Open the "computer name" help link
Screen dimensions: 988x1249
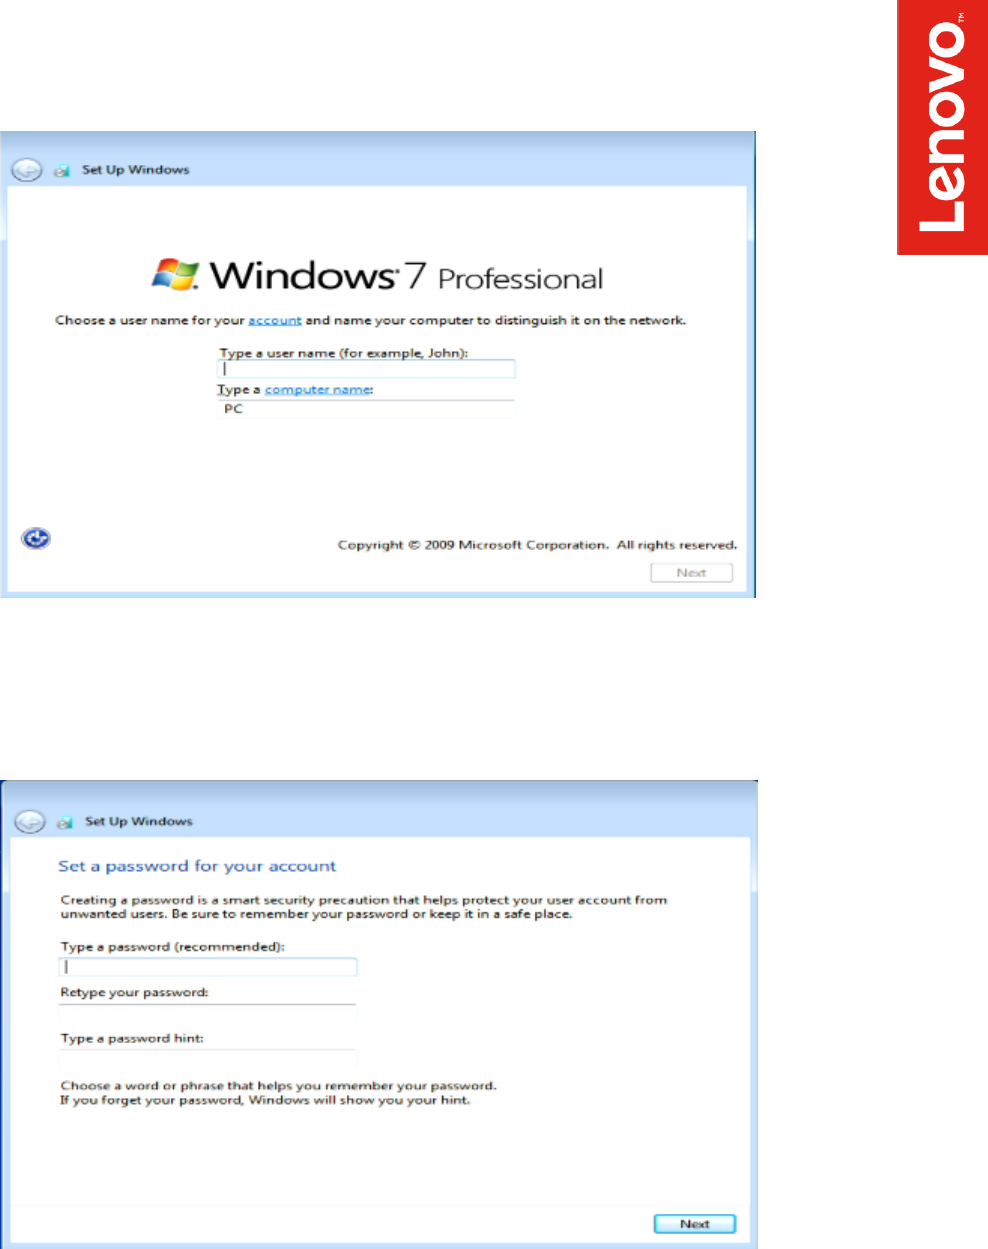(318, 390)
